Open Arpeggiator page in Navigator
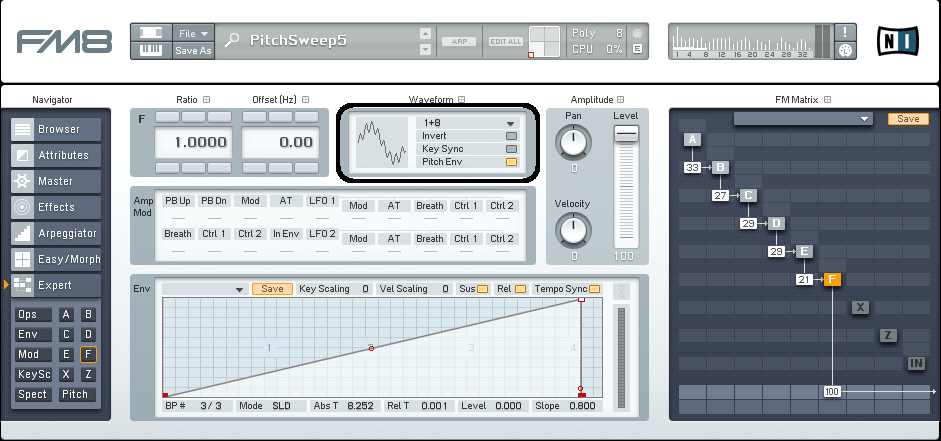Screen dimensions: 941x441 click(56, 233)
